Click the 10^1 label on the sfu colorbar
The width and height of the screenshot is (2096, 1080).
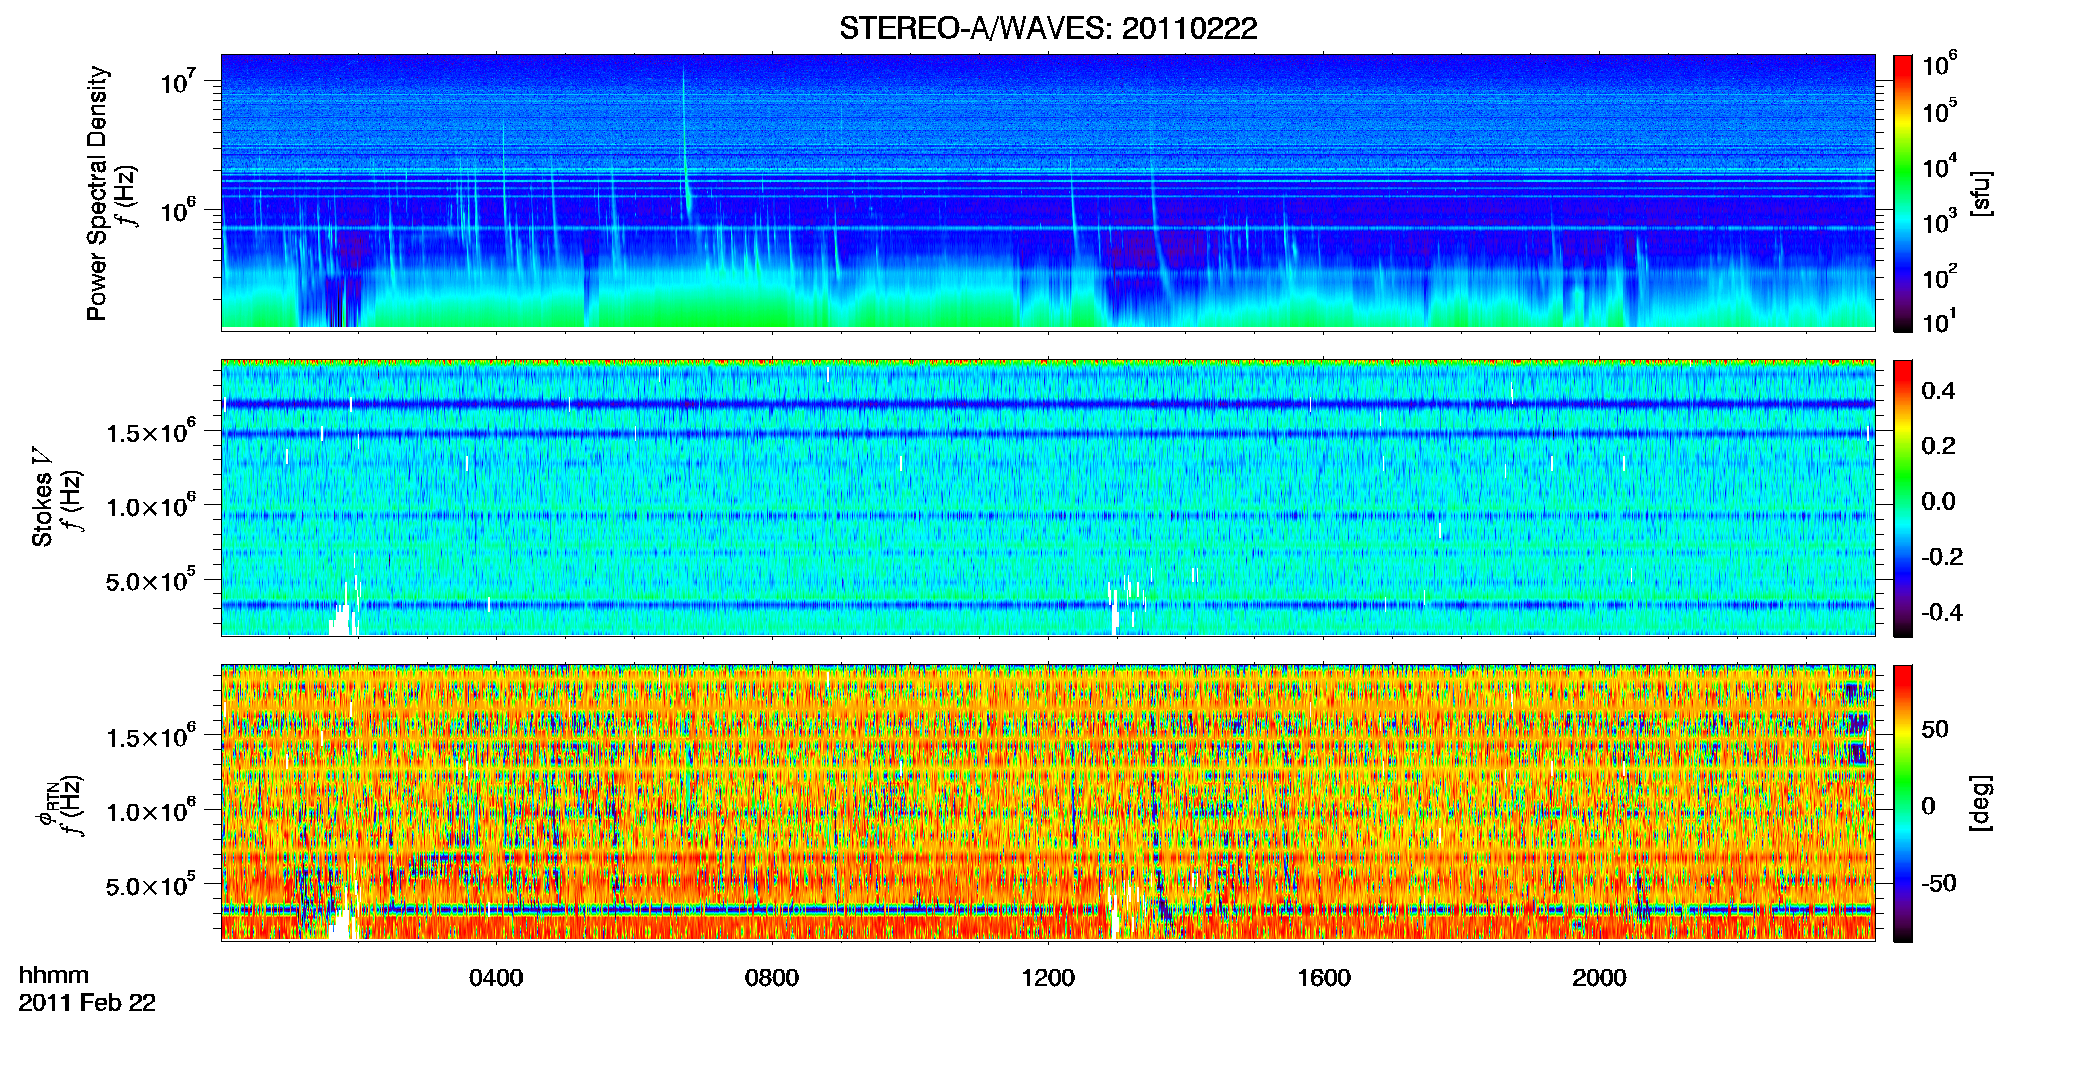[1940, 322]
